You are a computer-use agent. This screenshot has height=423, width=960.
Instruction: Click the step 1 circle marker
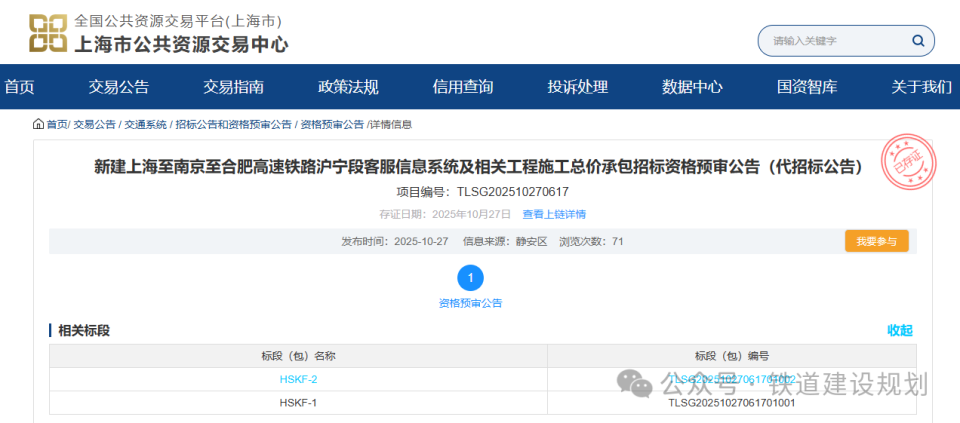[x=470, y=279]
